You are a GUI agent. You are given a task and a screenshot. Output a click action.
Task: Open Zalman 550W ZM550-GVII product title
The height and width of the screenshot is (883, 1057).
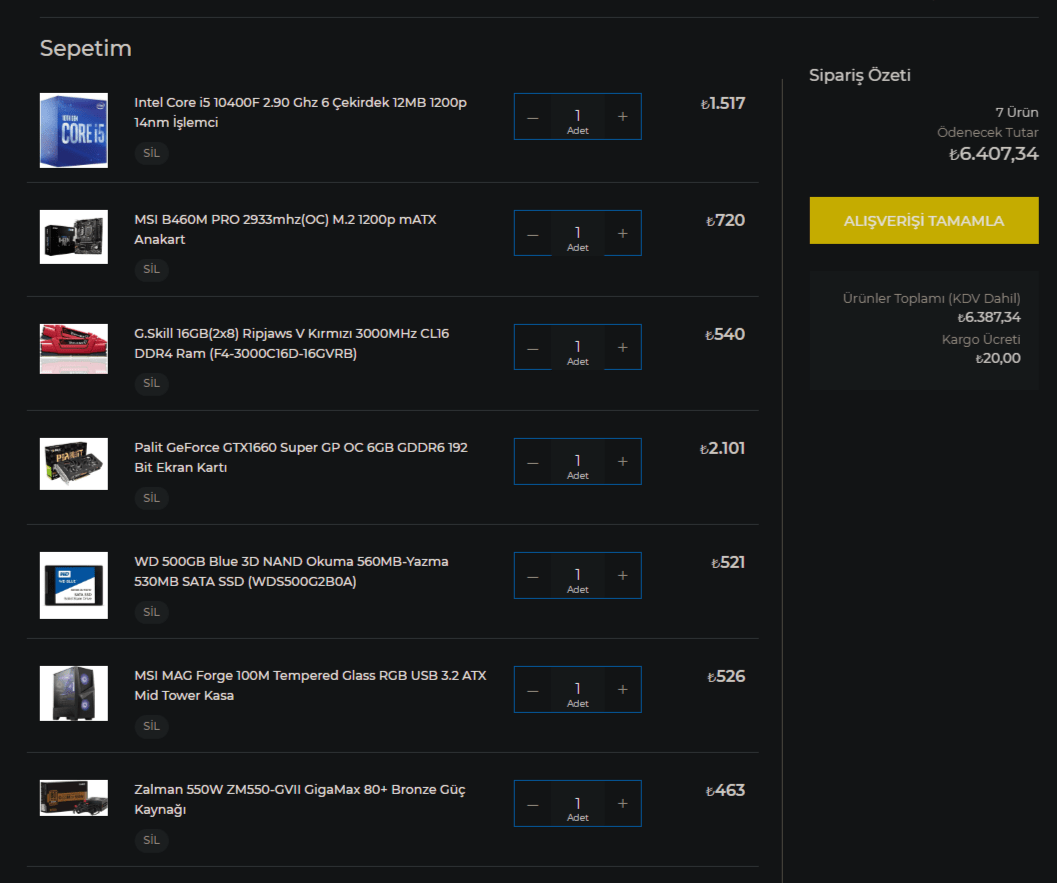tap(299, 799)
